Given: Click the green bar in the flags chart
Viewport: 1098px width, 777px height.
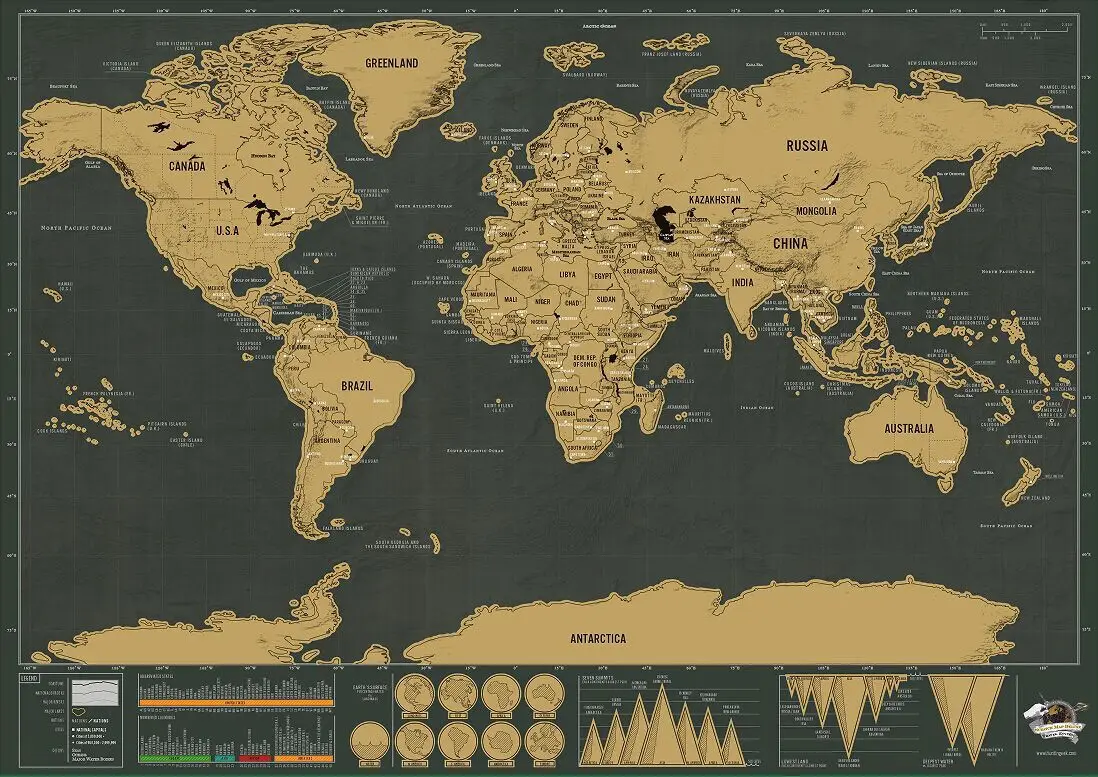Looking at the screenshot, I should pos(175,758).
